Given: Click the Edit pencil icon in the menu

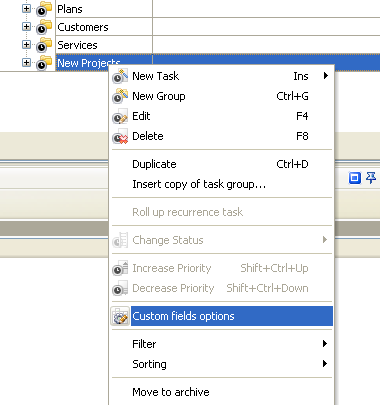Looking at the screenshot, I should coord(120,116).
